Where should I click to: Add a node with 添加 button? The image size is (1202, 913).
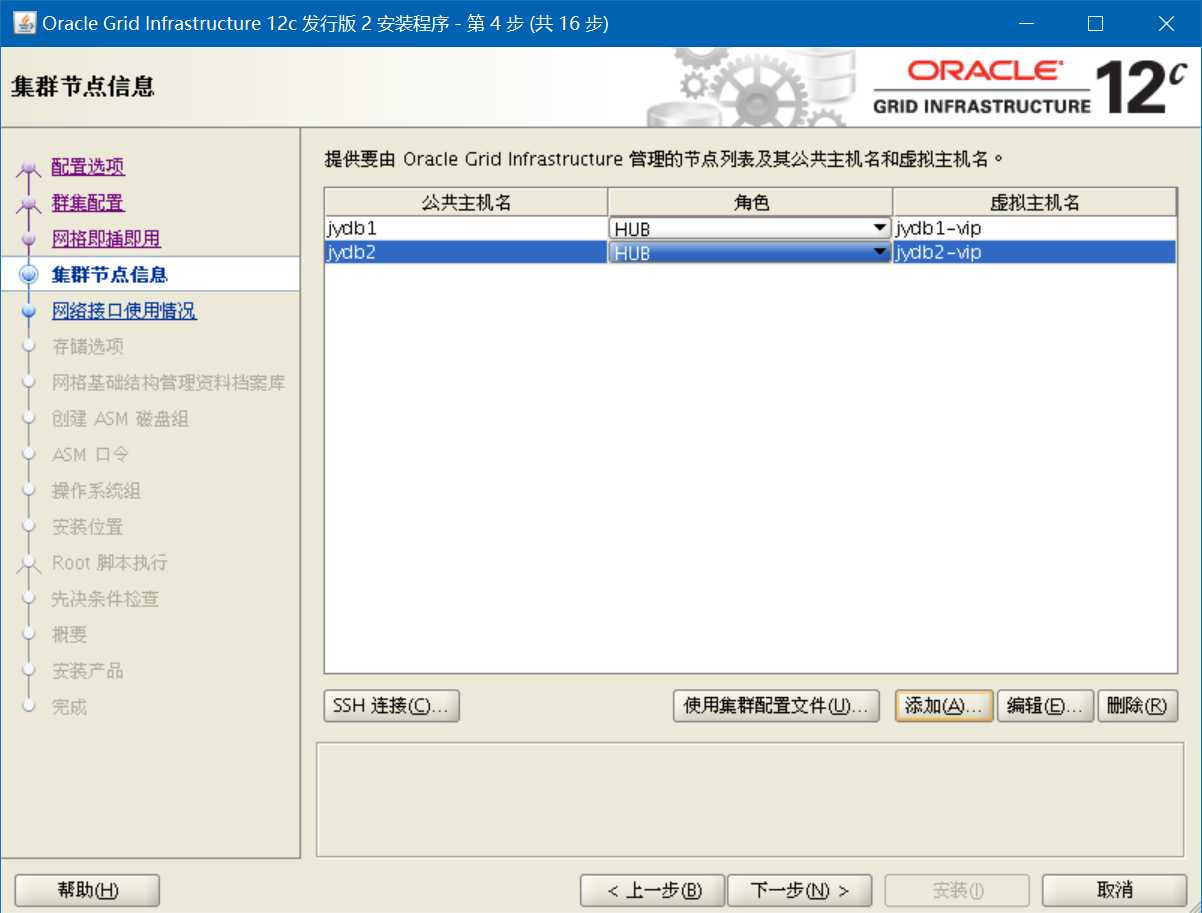(x=944, y=705)
